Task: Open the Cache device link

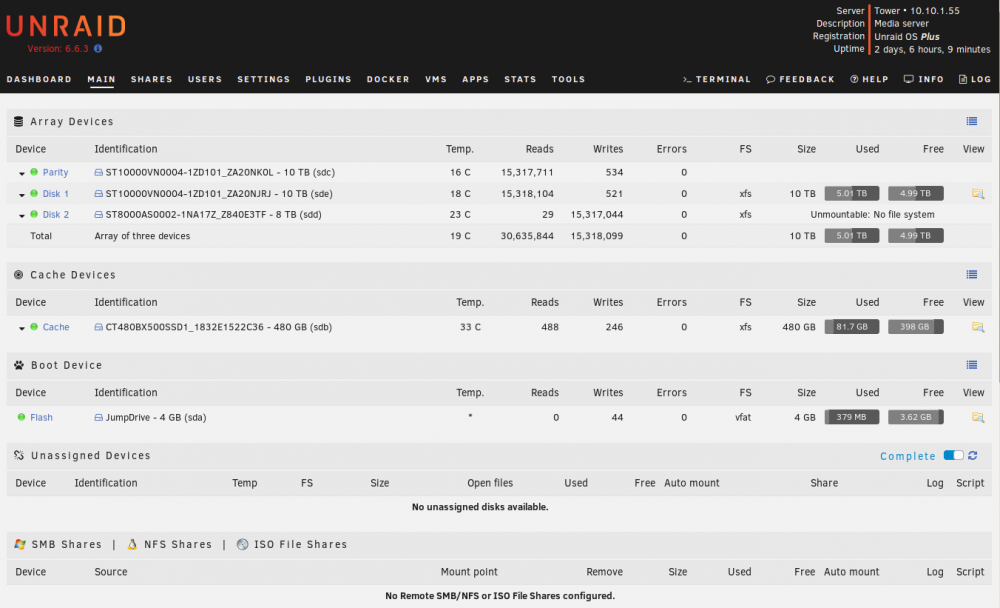Action: (56, 327)
